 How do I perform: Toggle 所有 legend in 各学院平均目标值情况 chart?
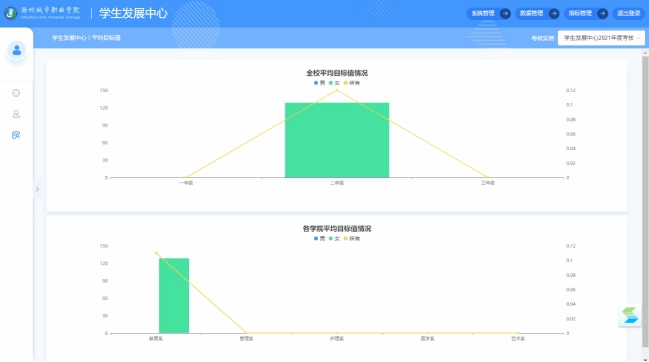click(x=352, y=239)
